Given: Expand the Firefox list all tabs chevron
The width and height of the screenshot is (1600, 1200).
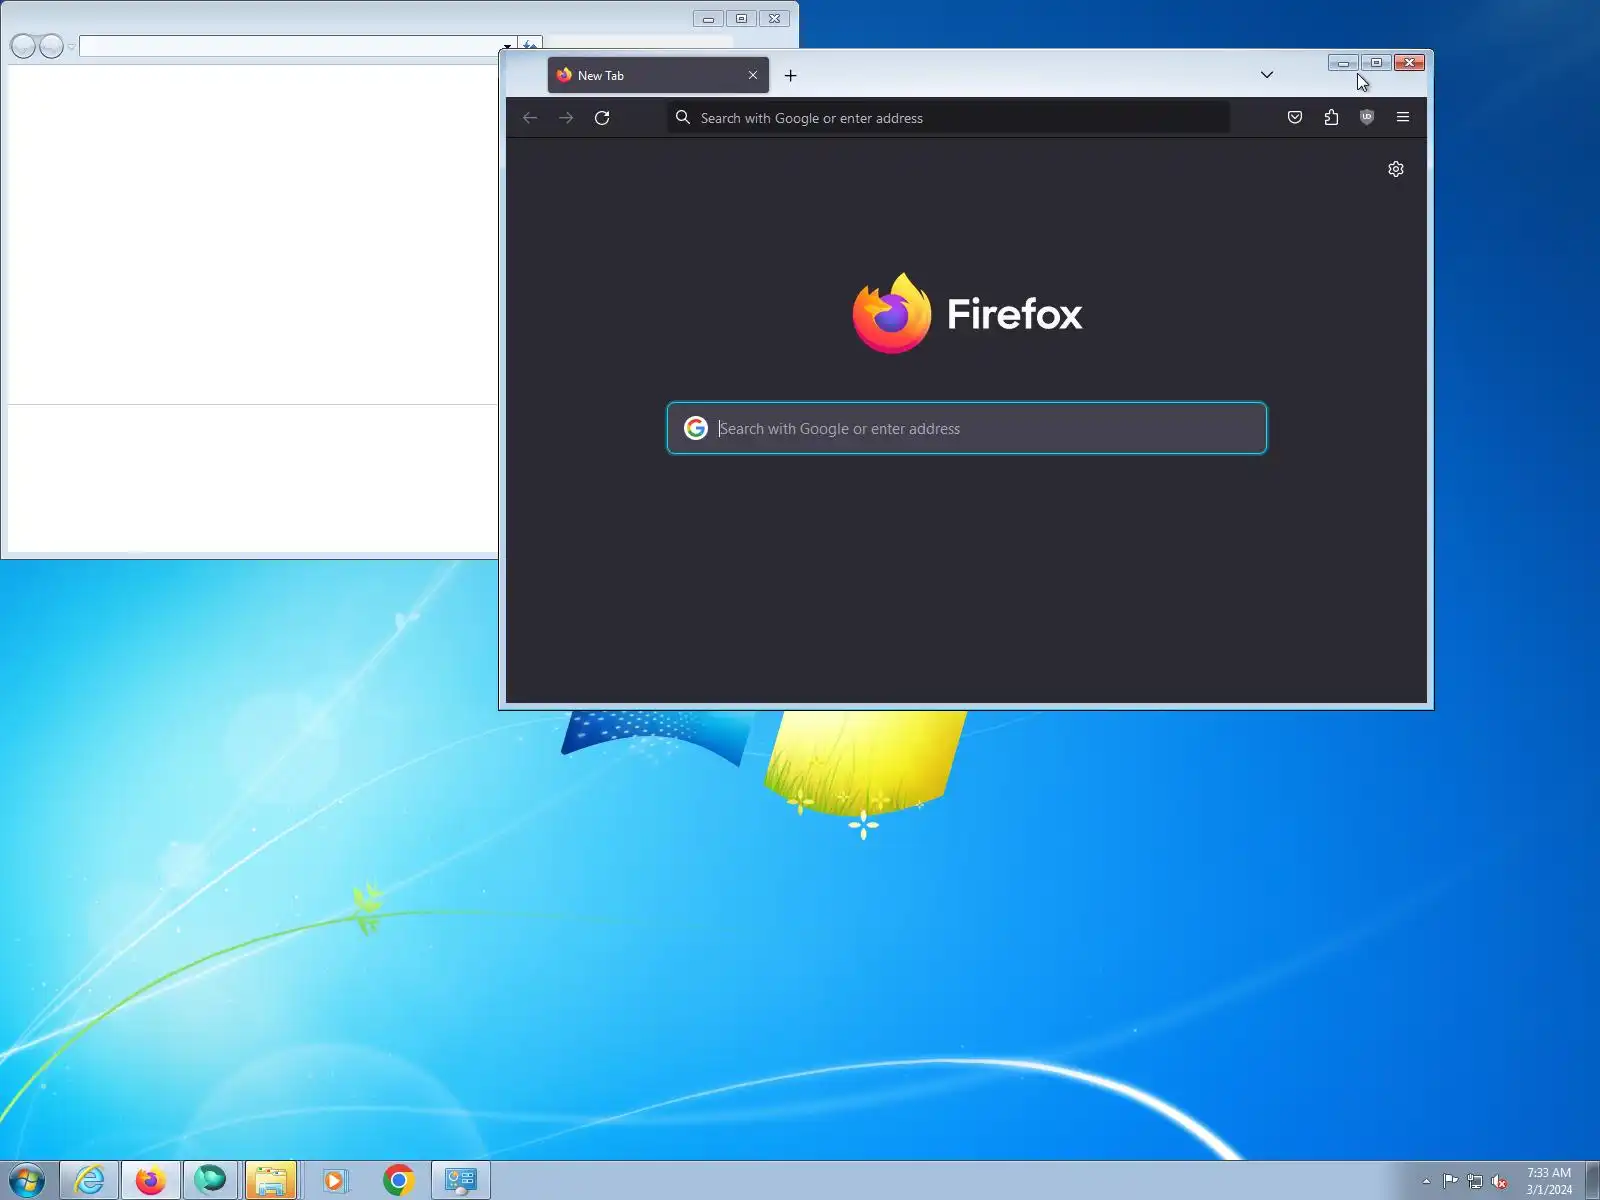Looking at the screenshot, I should pyautogui.click(x=1267, y=75).
